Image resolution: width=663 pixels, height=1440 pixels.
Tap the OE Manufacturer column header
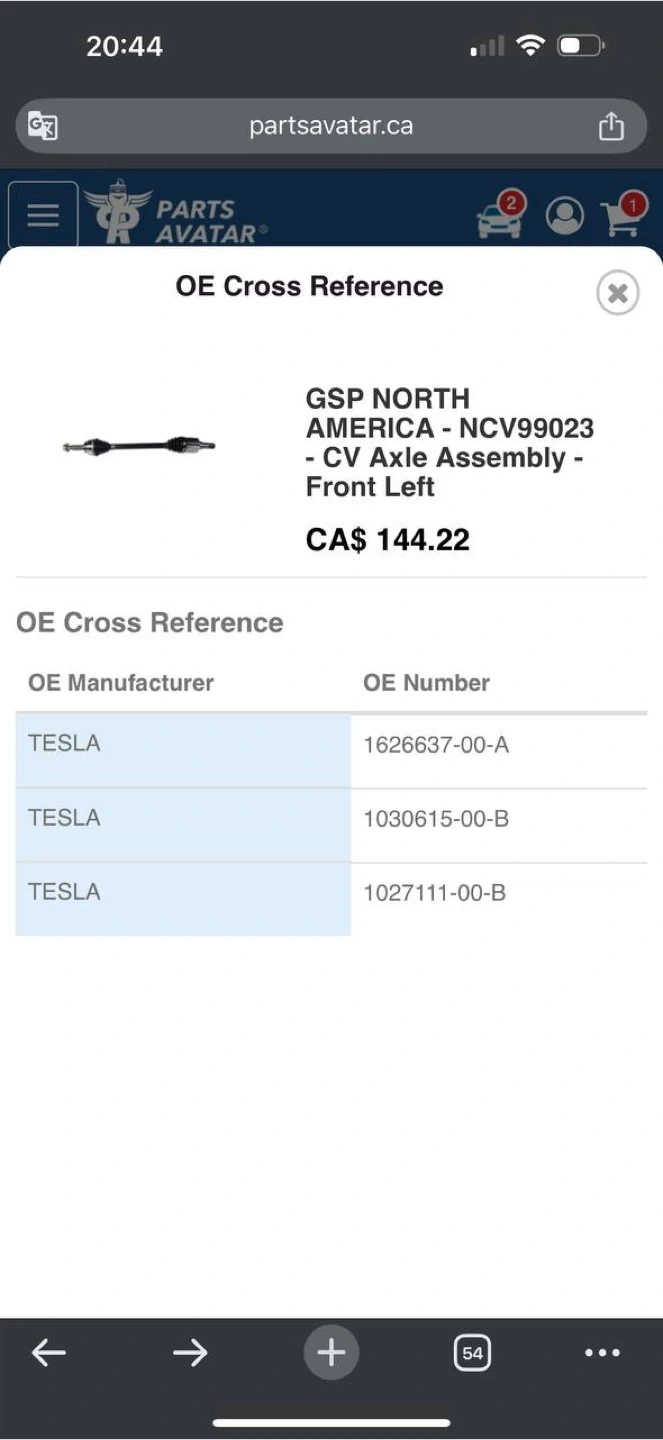(121, 683)
